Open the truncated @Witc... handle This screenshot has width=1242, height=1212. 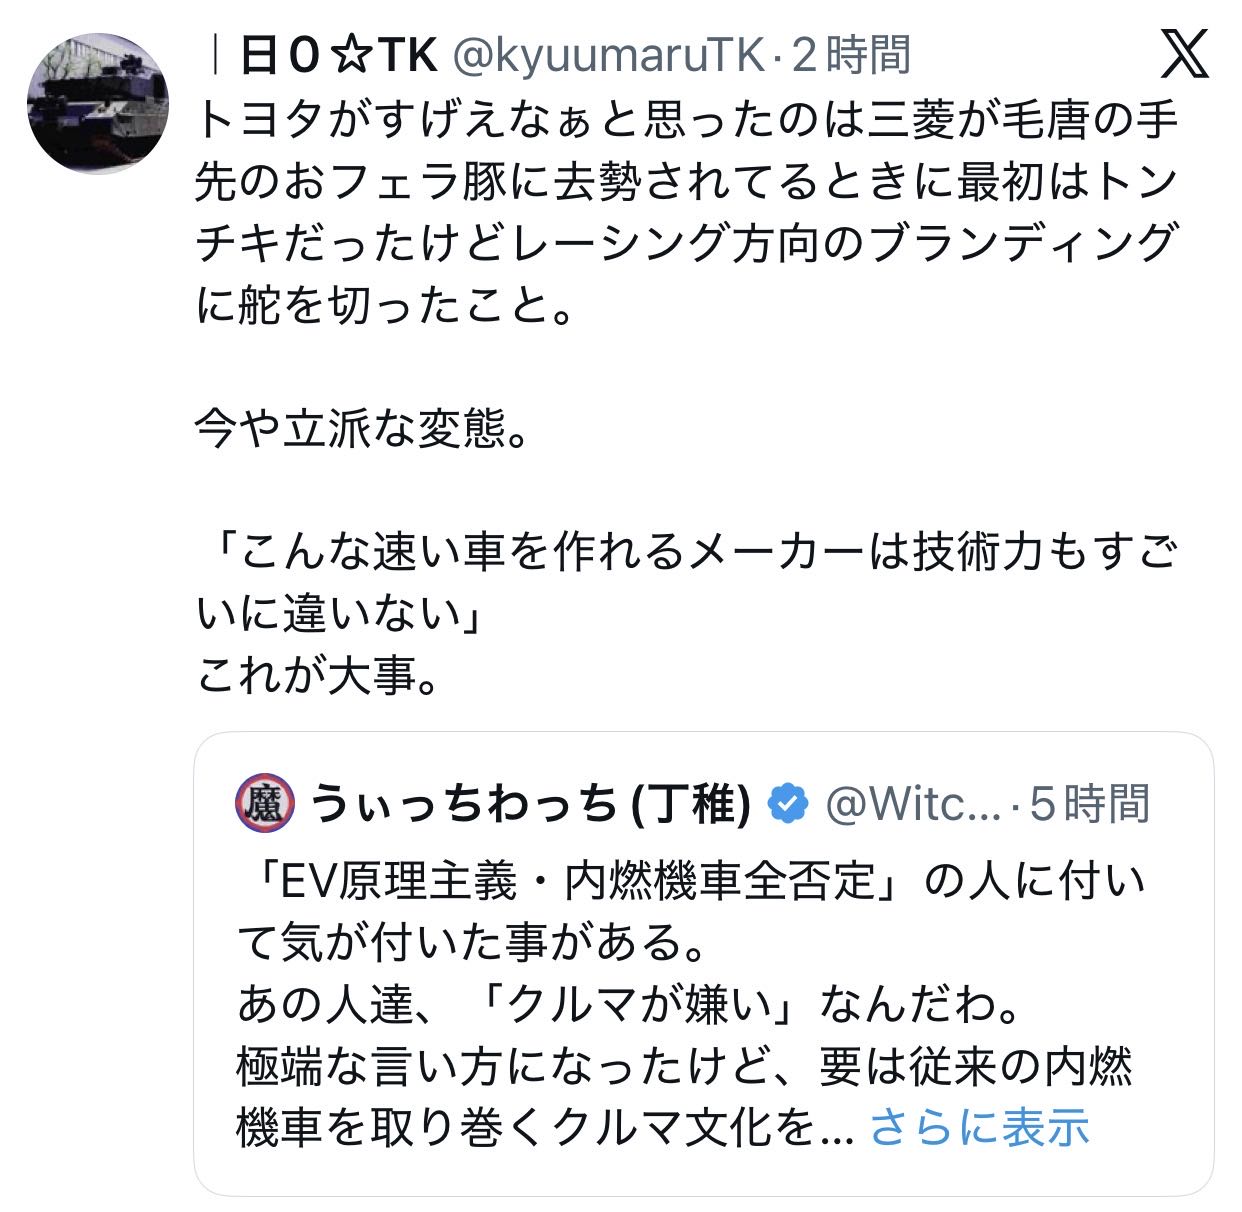pos(913,803)
